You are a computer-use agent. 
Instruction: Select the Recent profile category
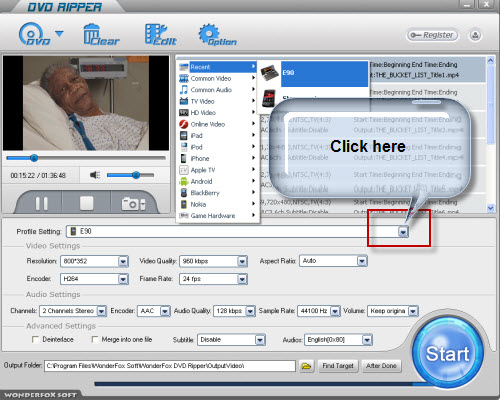[217, 67]
